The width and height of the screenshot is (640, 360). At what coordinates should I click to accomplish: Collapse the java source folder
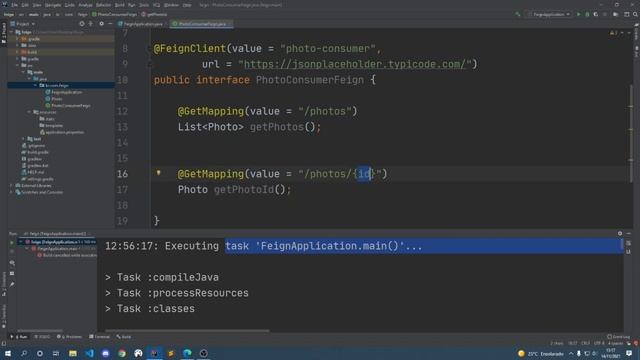[x=29, y=79]
